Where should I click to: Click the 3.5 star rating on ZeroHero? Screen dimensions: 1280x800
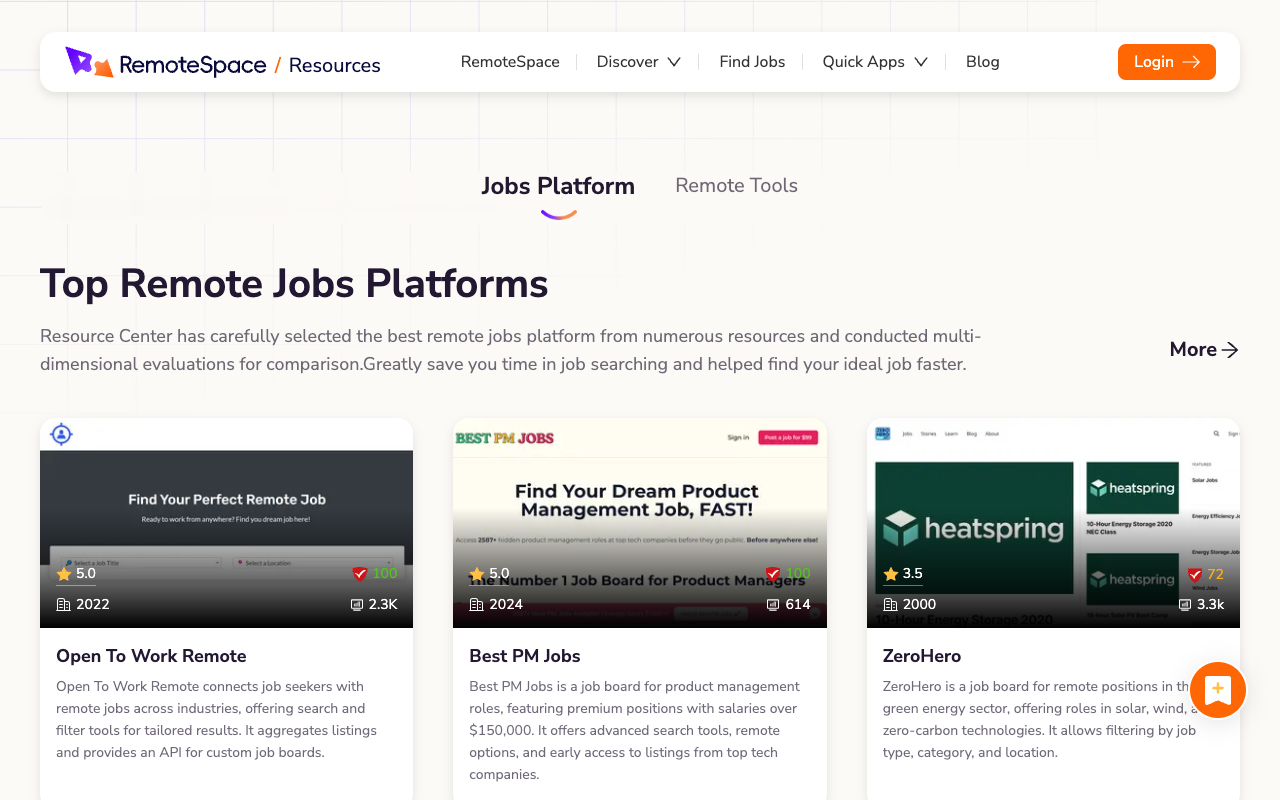point(903,574)
